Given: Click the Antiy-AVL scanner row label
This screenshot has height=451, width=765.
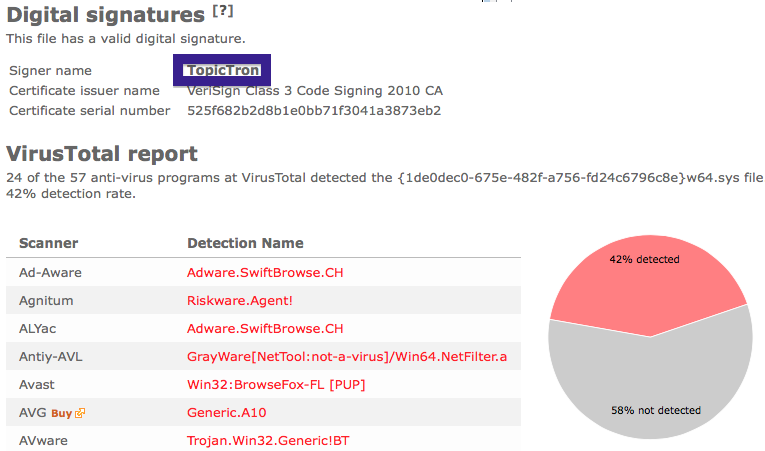Looking at the screenshot, I should click(51, 357).
